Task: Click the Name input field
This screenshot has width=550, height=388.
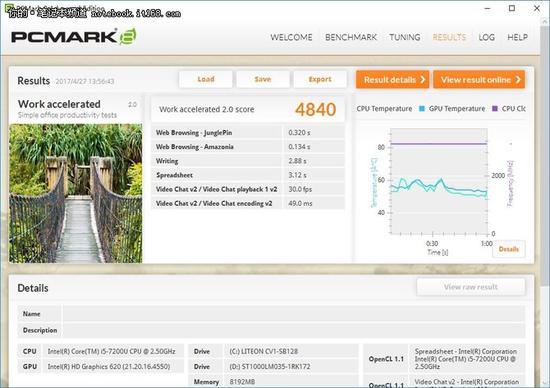Action: click(x=294, y=314)
